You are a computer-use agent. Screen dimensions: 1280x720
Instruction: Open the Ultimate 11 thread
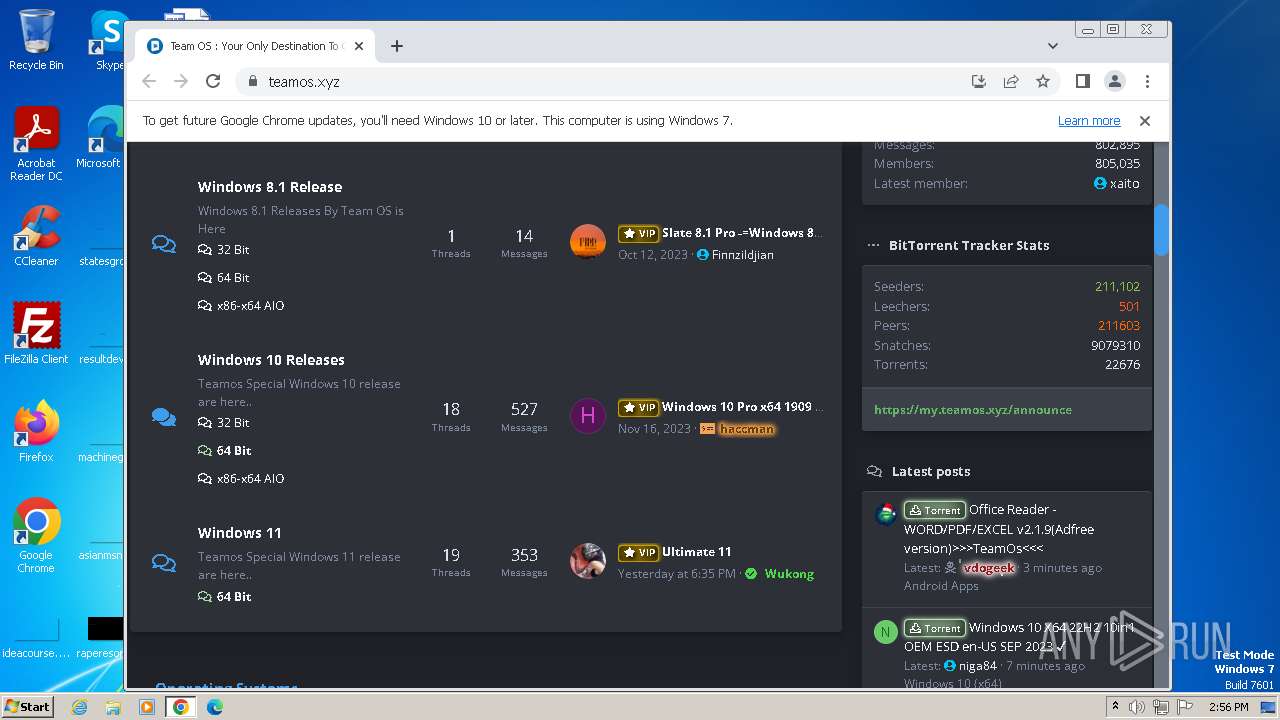697,552
